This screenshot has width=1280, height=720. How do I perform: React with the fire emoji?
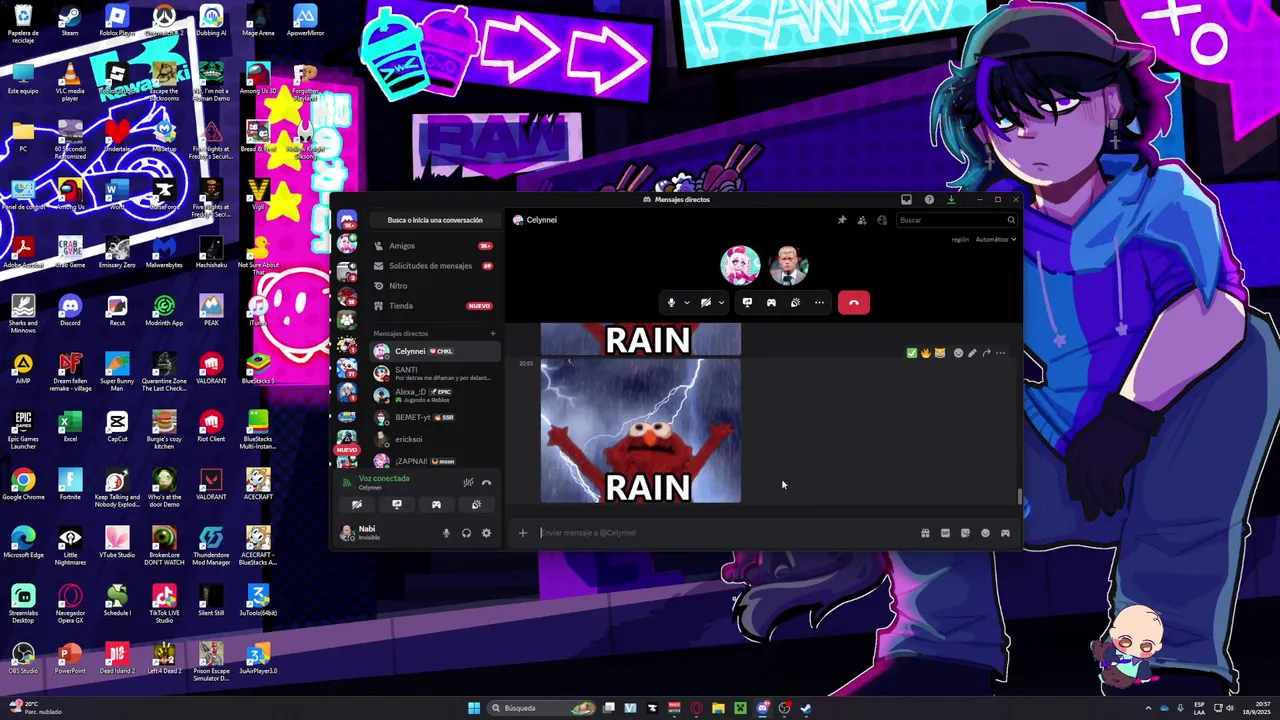pos(925,353)
